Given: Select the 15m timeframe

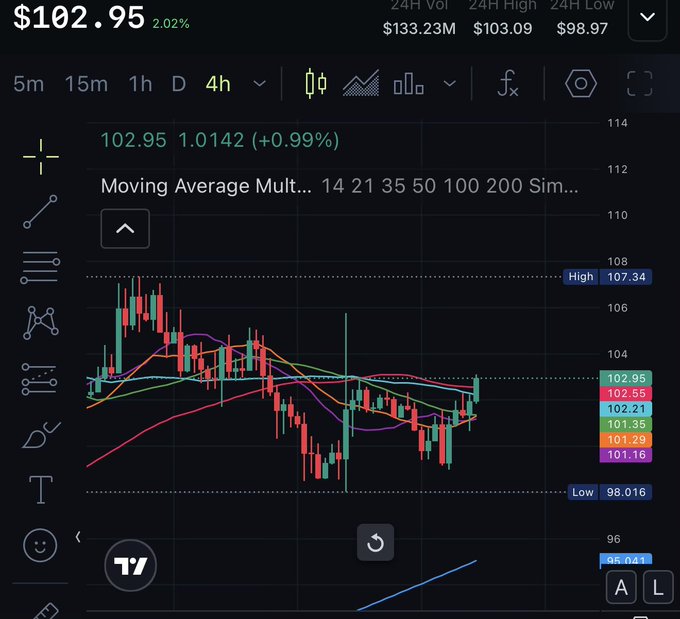Looking at the screenshot, I should coord(86,84).
